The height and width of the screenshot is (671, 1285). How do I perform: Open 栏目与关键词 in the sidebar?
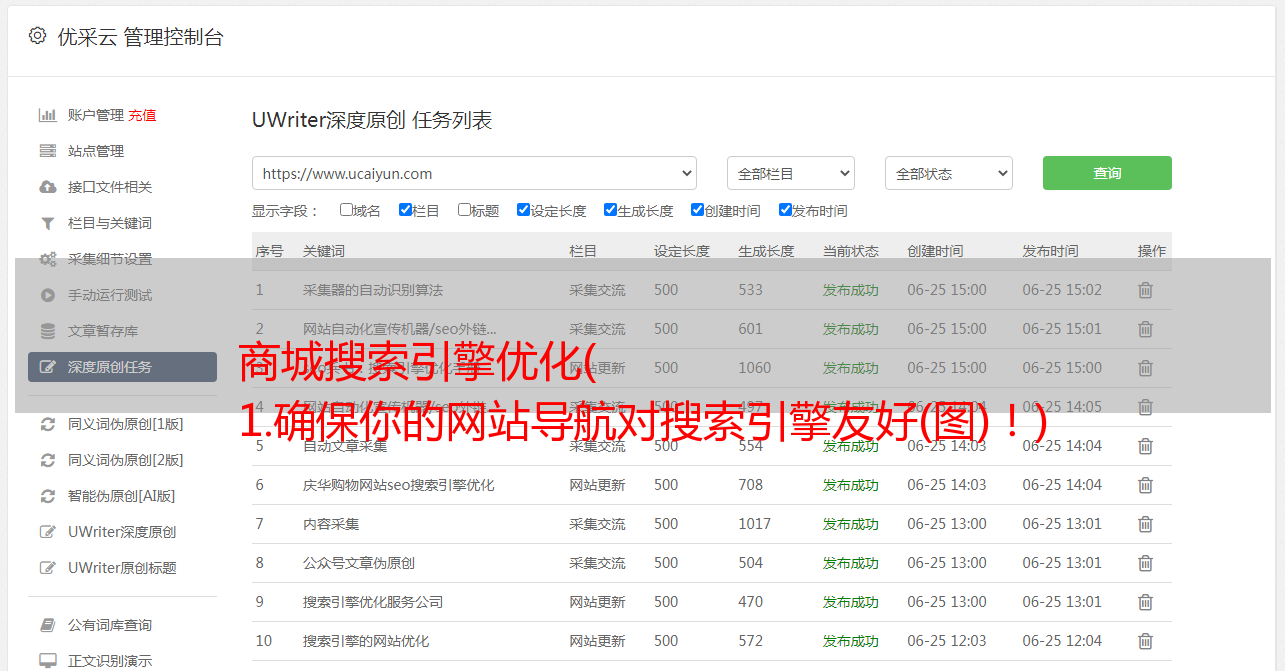click(x=110, y=223)
